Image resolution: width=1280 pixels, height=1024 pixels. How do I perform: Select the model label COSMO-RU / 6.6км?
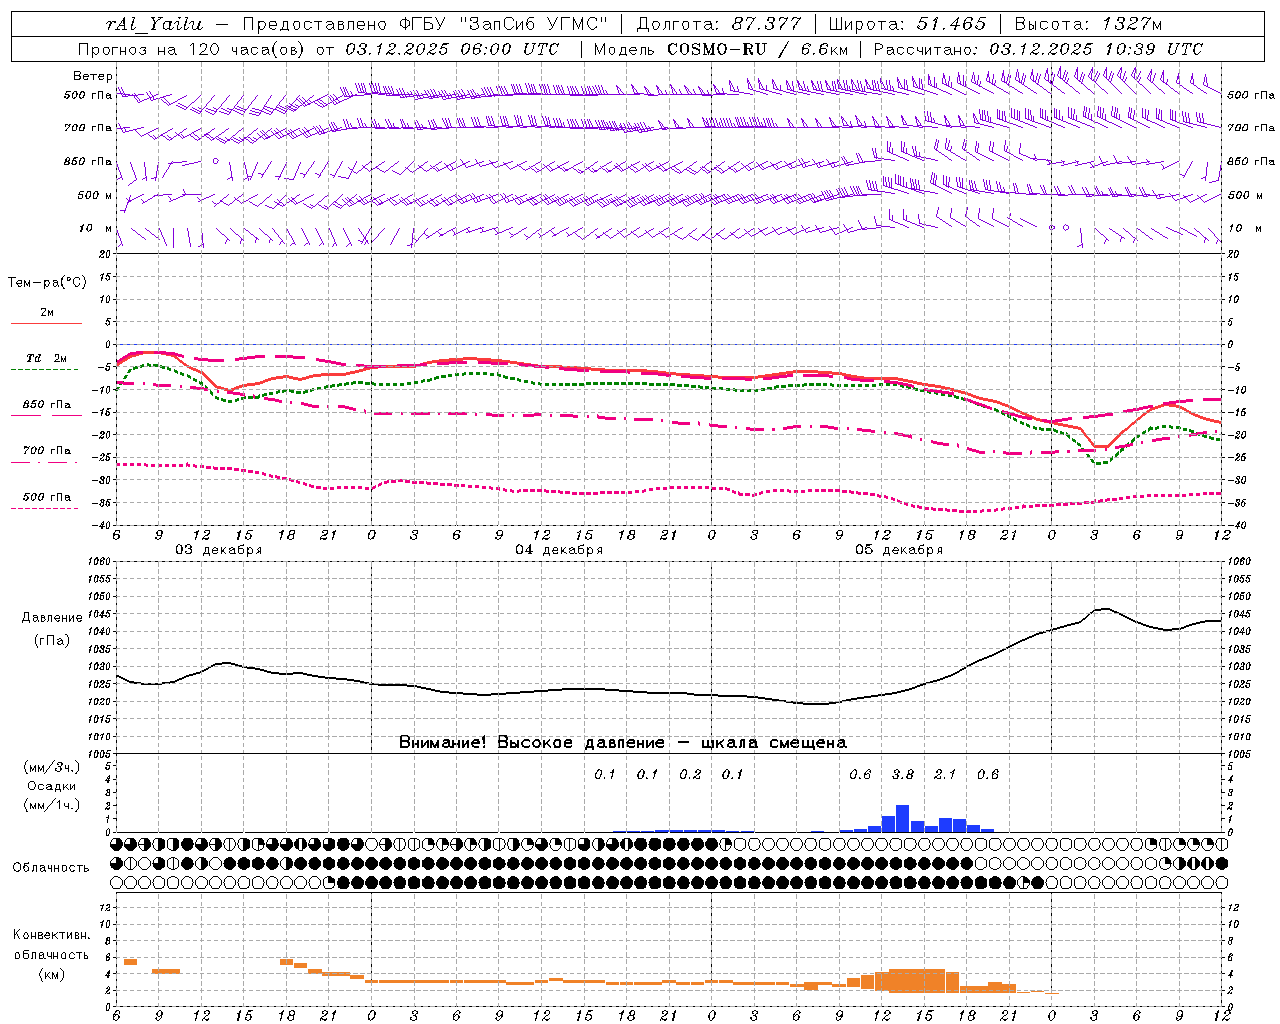pos(759,49)
